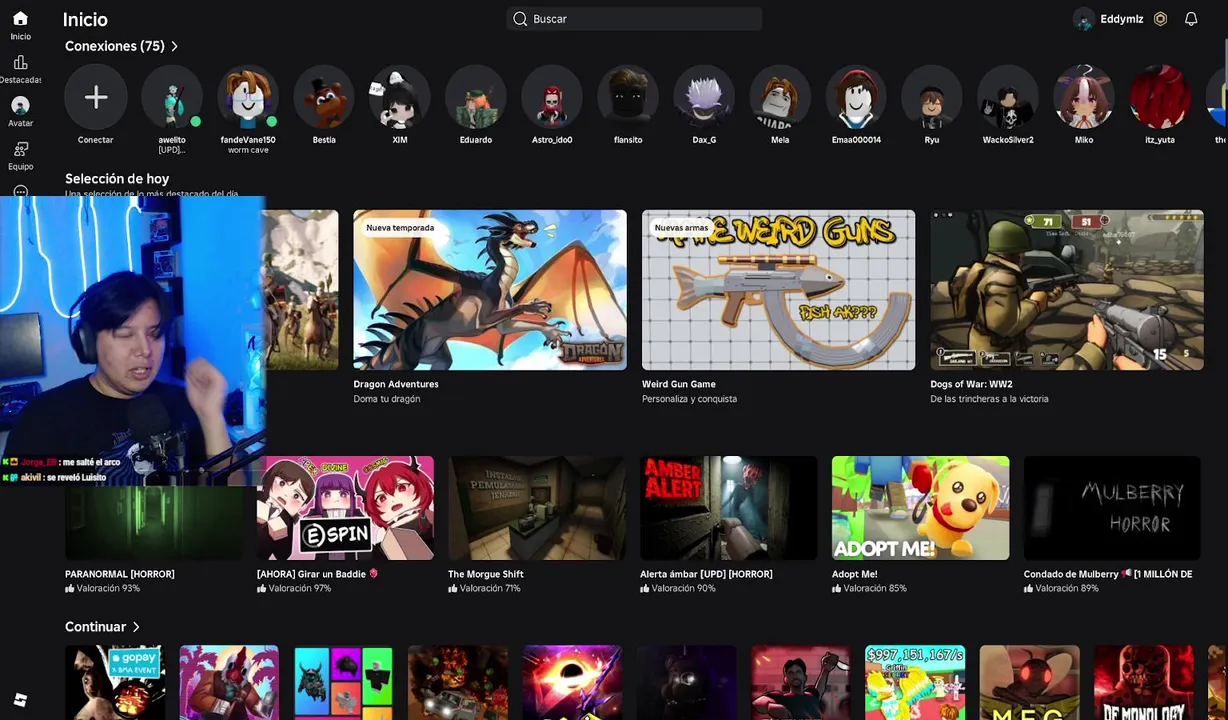Click the Dragon Adventures title link
This screenshot has width=1228, height=720.
pos(396,384)
